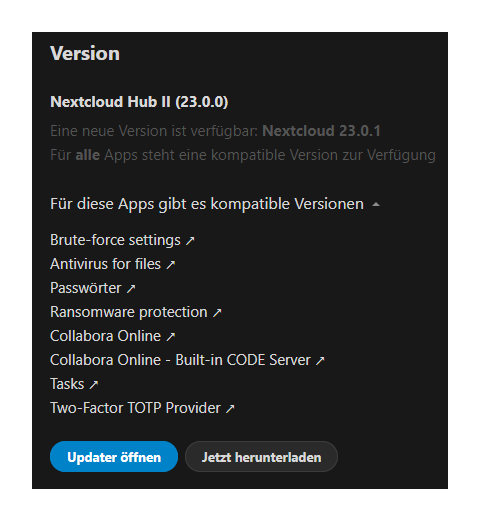Click the arrow icon beside Ransomware protection
The height and width of the screenshot is (521, 480).
pos(217,313)
